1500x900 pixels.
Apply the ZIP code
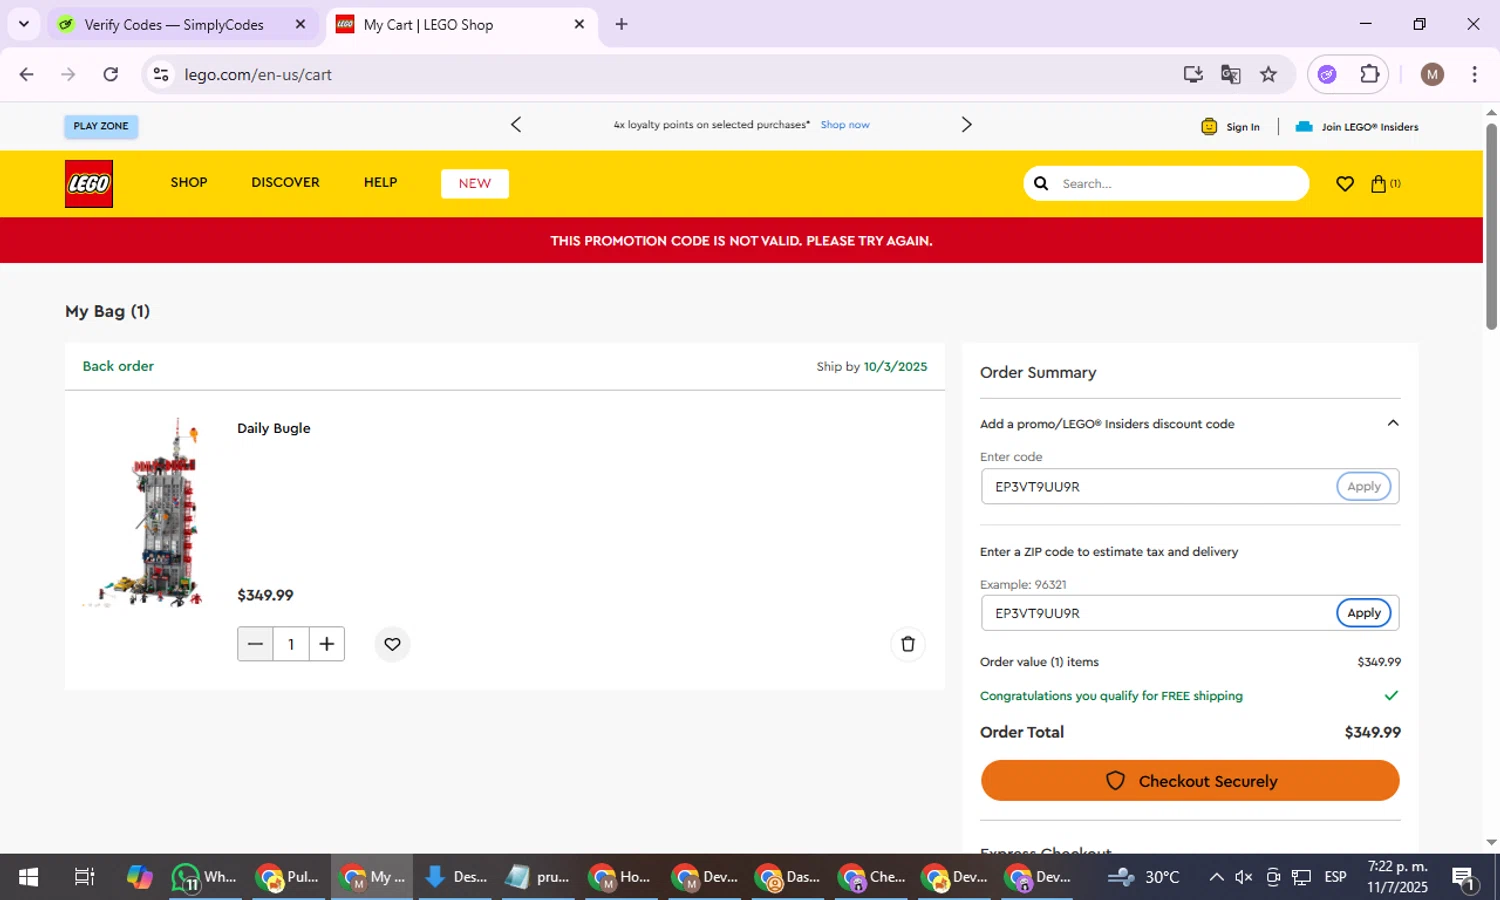(x=1364, y=613)
